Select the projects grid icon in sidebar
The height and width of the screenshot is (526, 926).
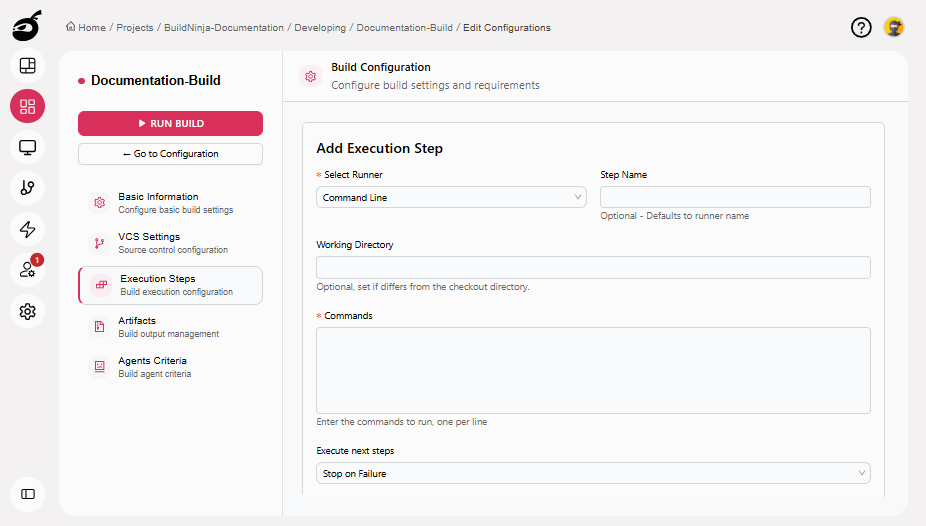pyautogui.click(x=28, y=107)
